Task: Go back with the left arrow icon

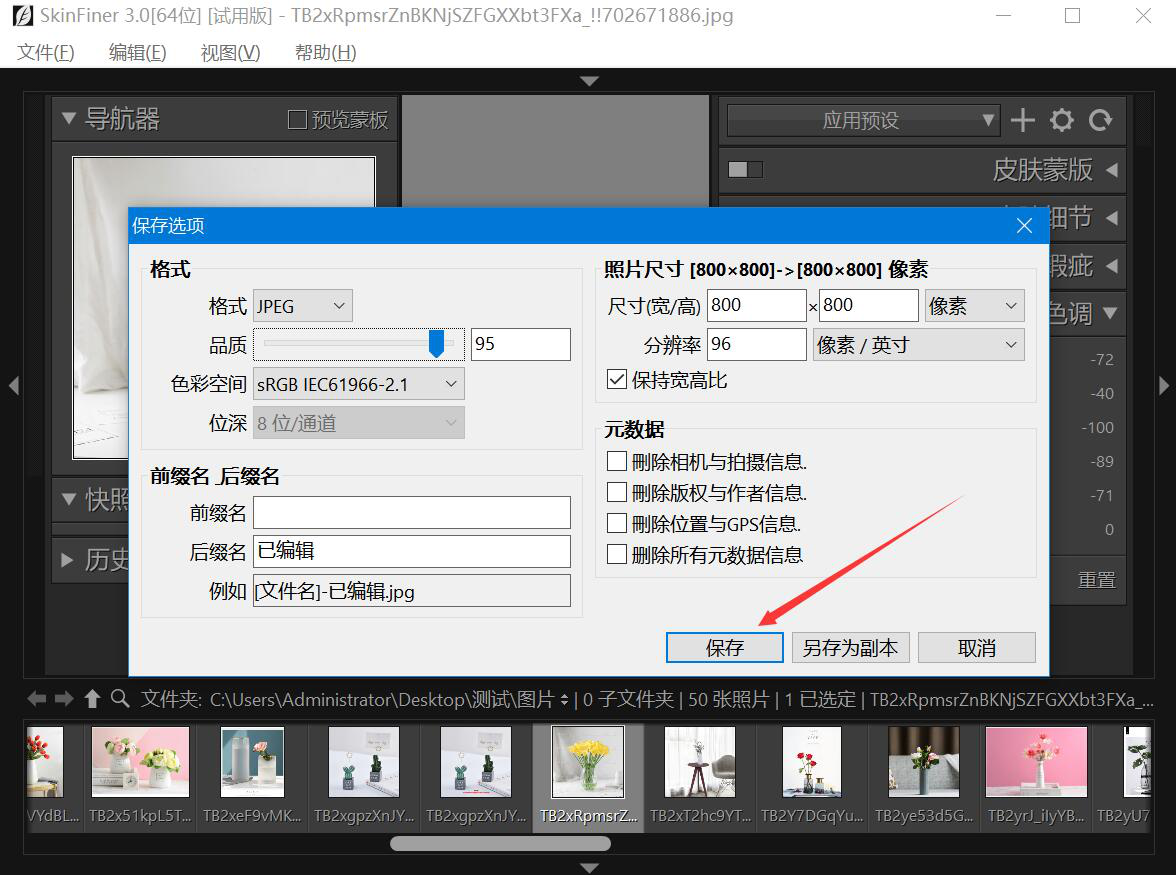Action: (x=36, y=699)
